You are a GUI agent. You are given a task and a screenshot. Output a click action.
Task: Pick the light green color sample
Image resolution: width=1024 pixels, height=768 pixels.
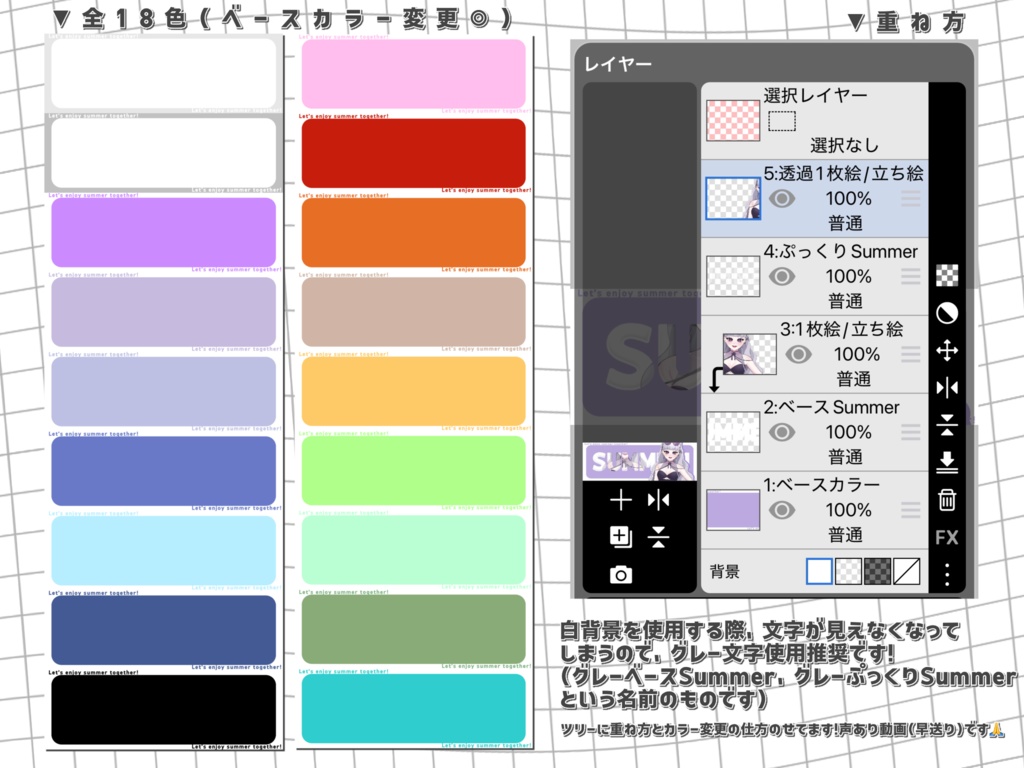coord(413,470)
